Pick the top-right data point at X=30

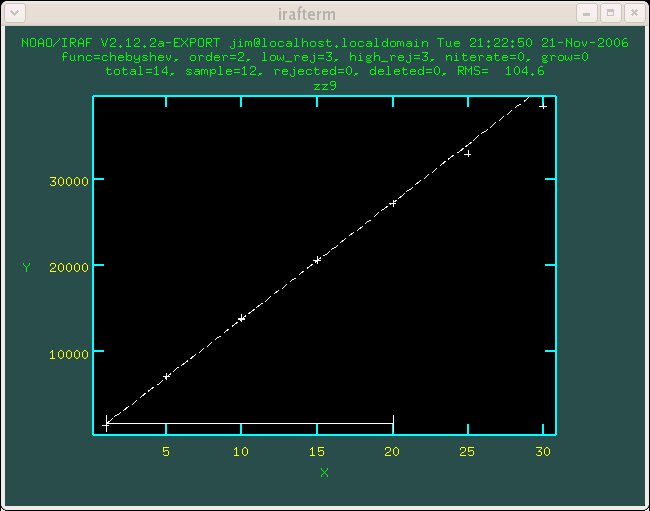542,105
